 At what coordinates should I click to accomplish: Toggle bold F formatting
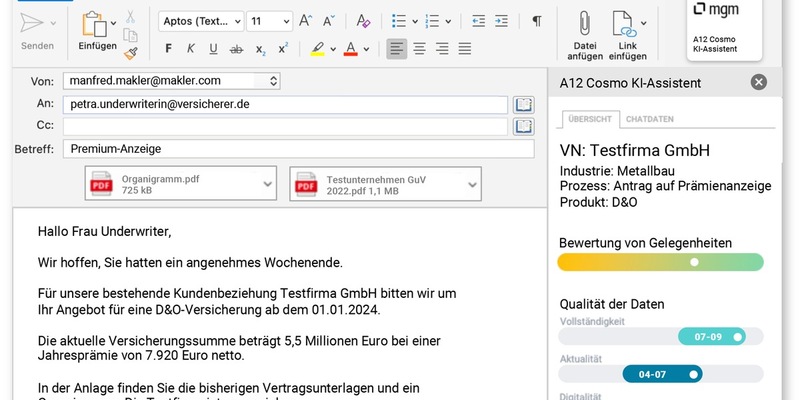tap(168, 48)
